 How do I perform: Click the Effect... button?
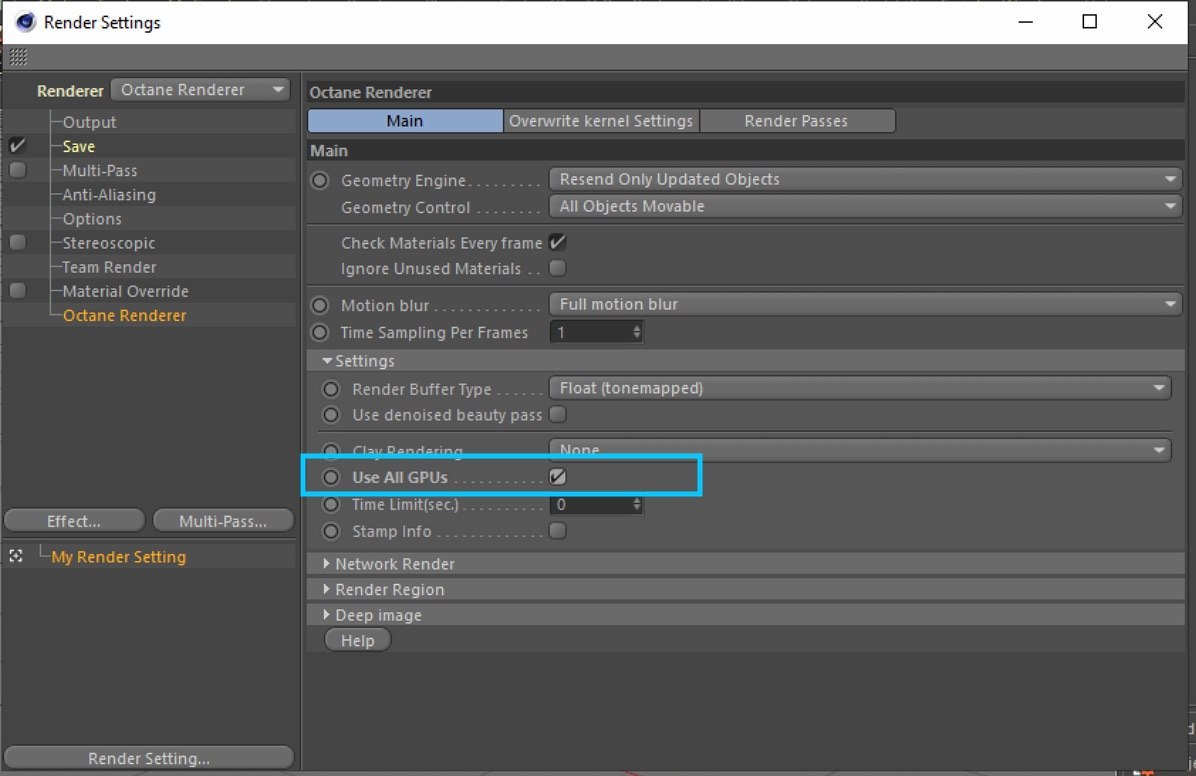tap(74, 520)
